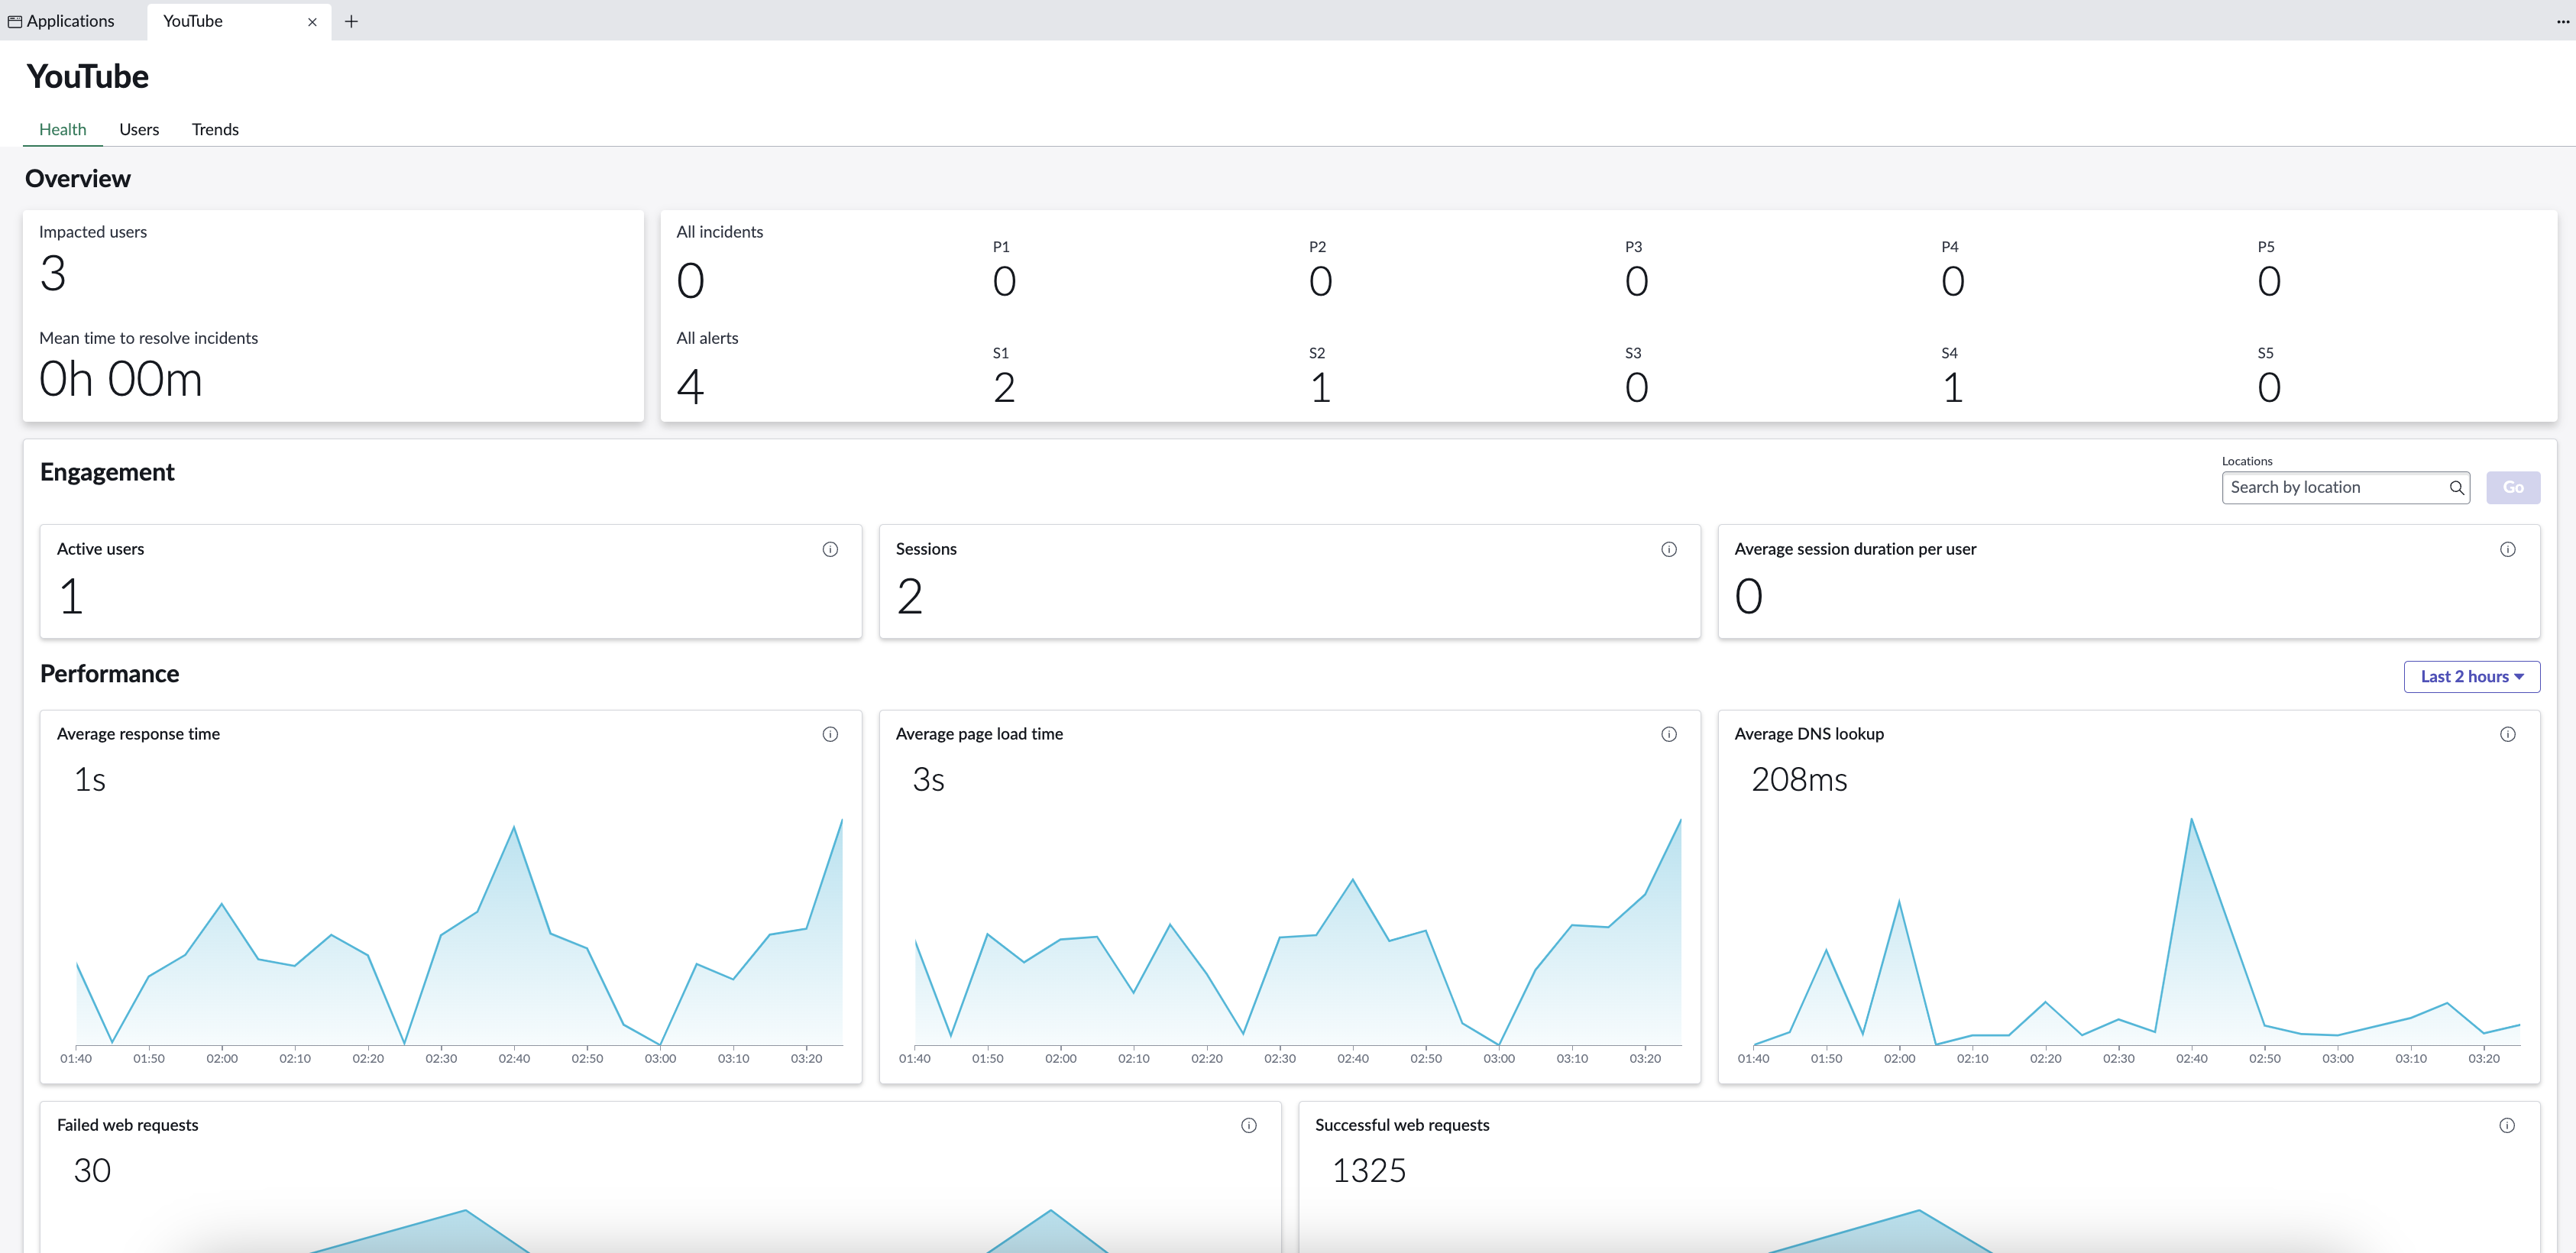Viewport: 2576px width, 1253px height.
Task: Select the YouTube workspace tab
Action: (239, 21)
